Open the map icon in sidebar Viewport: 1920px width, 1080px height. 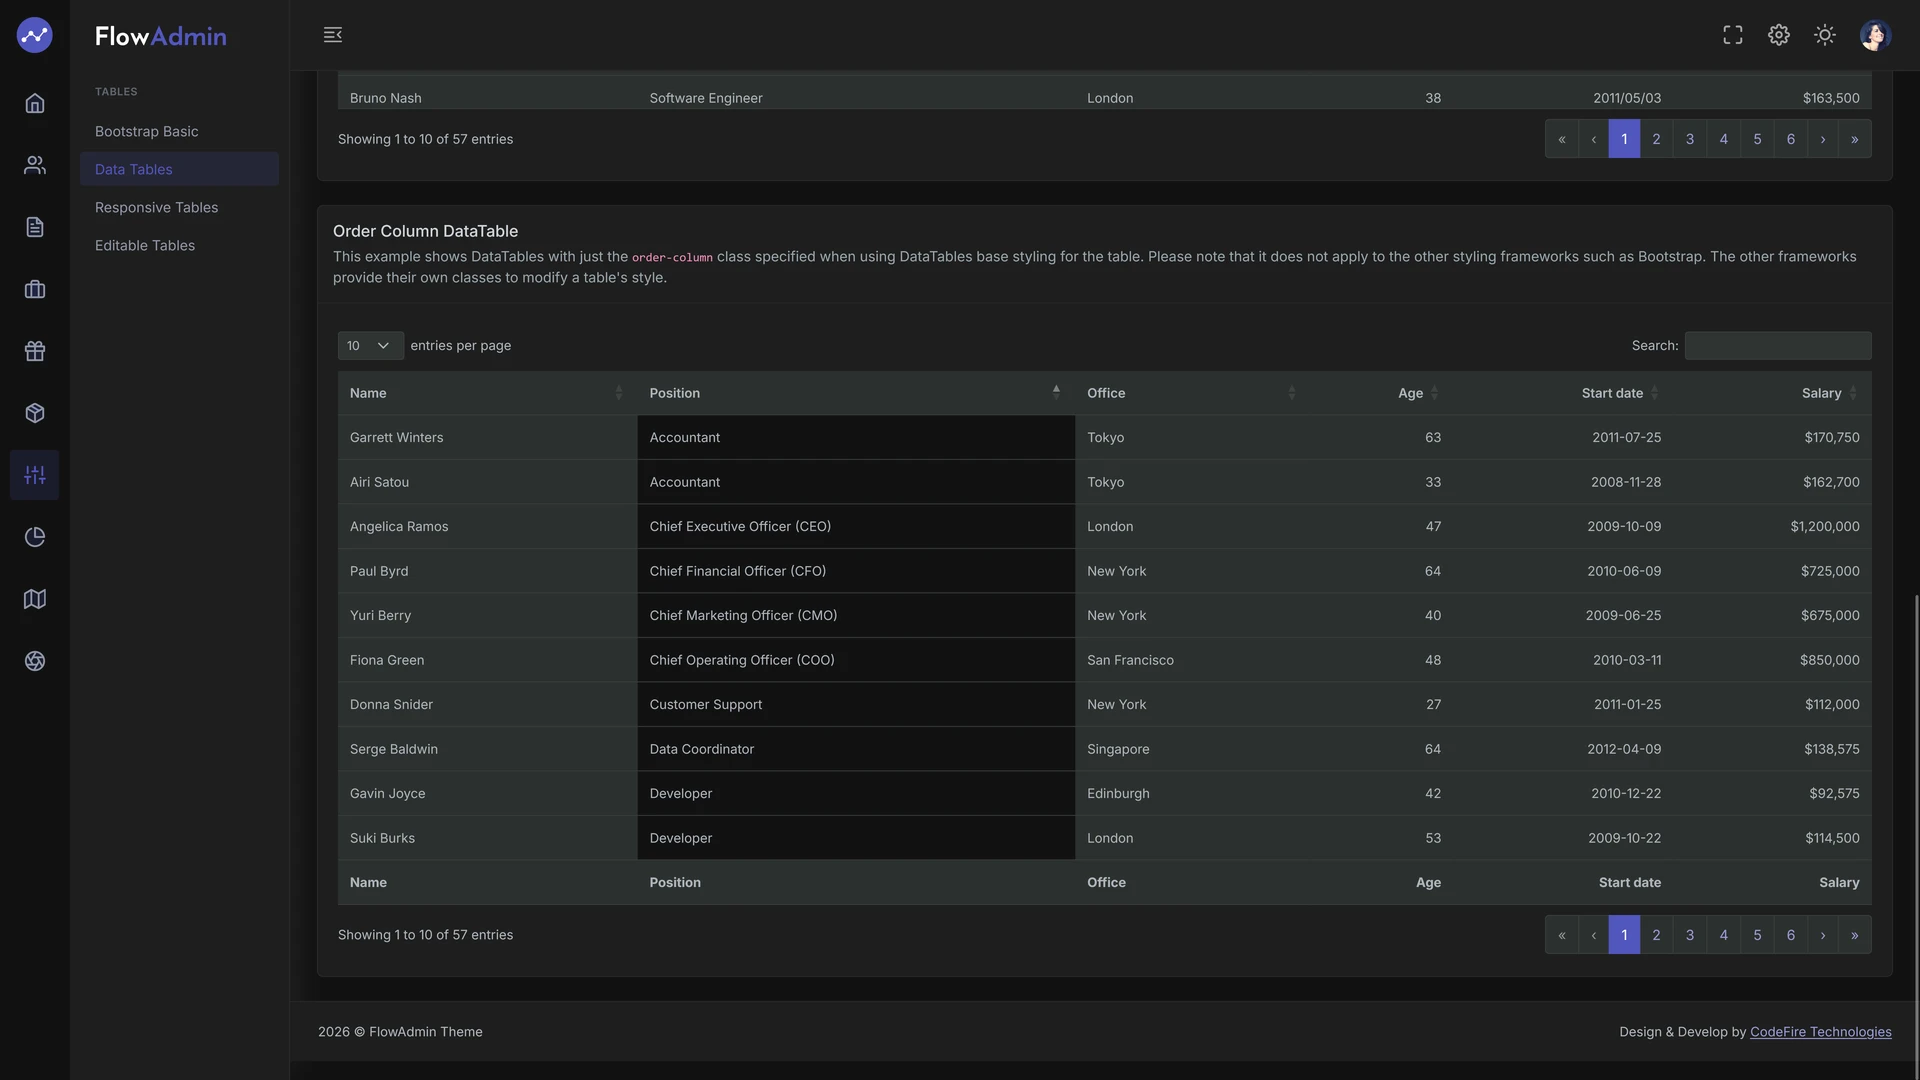point(35,599)
